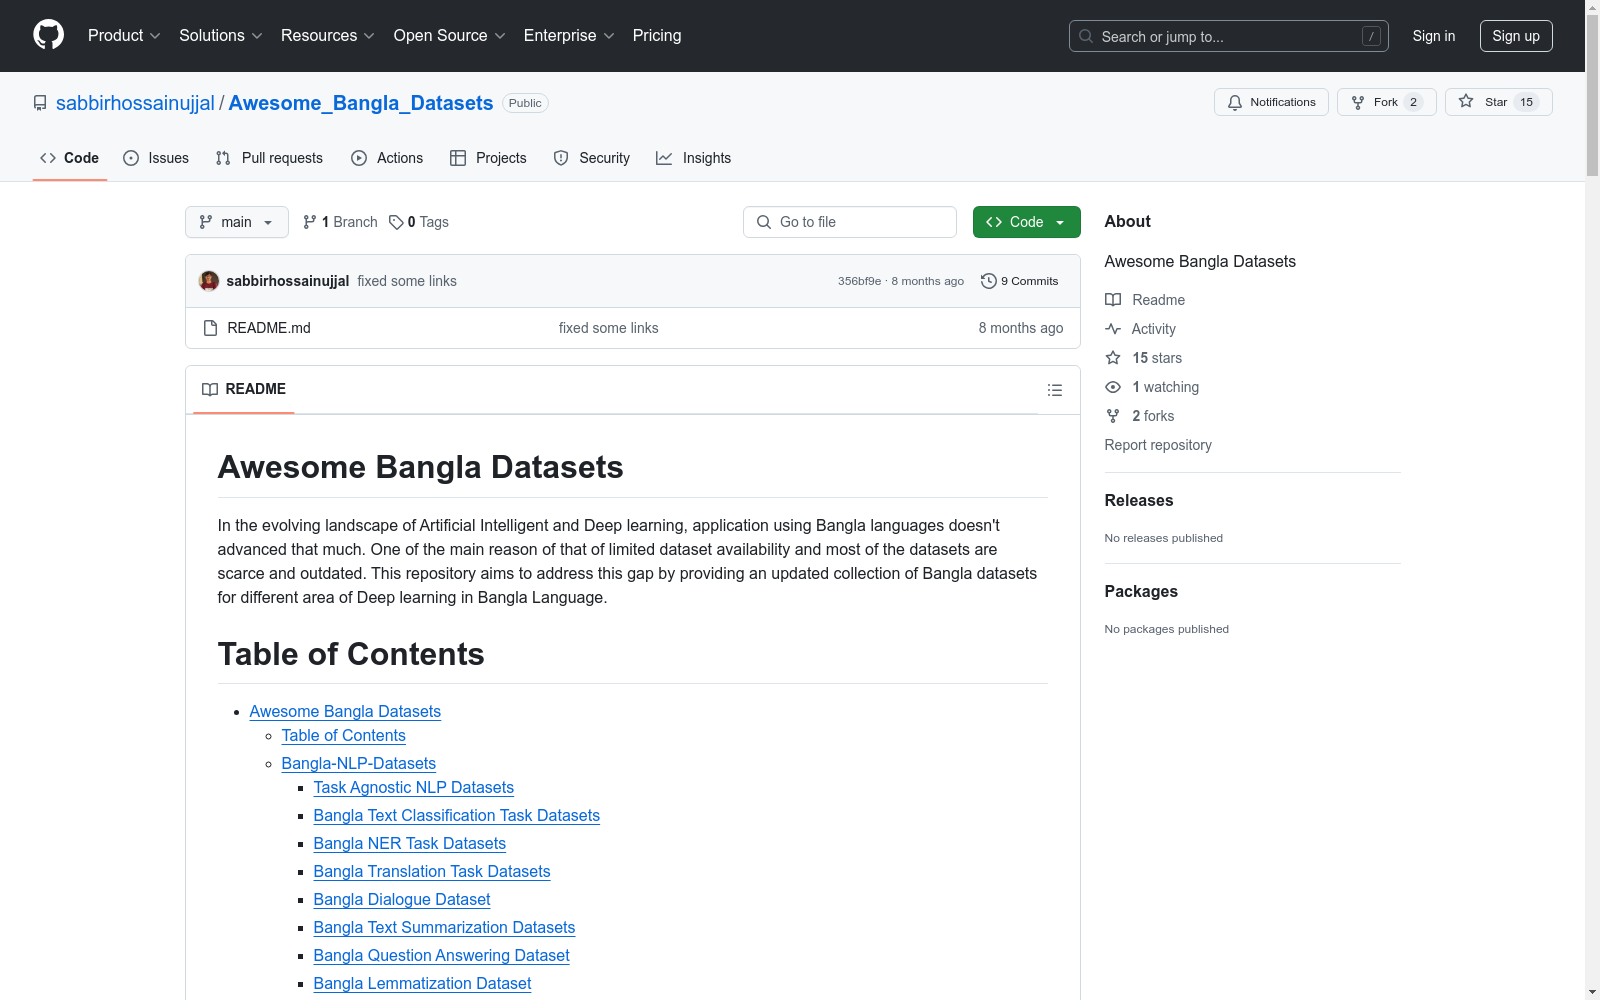Open the Product menu dropdown
Image resolution: width=1600 pixels, height=1000 pixels.
(124, 36)
